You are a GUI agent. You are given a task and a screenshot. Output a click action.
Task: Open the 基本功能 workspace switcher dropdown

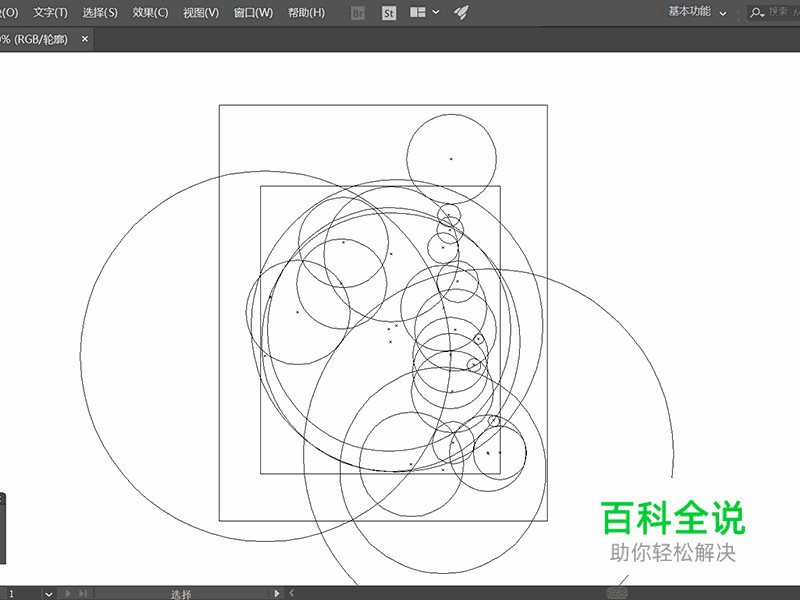click(690, 14)
